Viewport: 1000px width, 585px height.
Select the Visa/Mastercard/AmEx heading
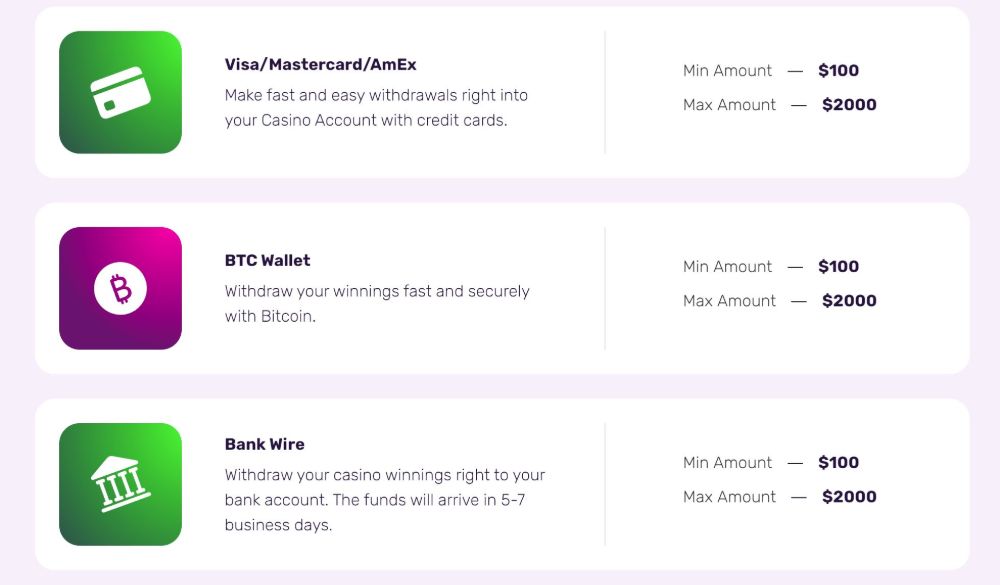[x=320, y=64]
